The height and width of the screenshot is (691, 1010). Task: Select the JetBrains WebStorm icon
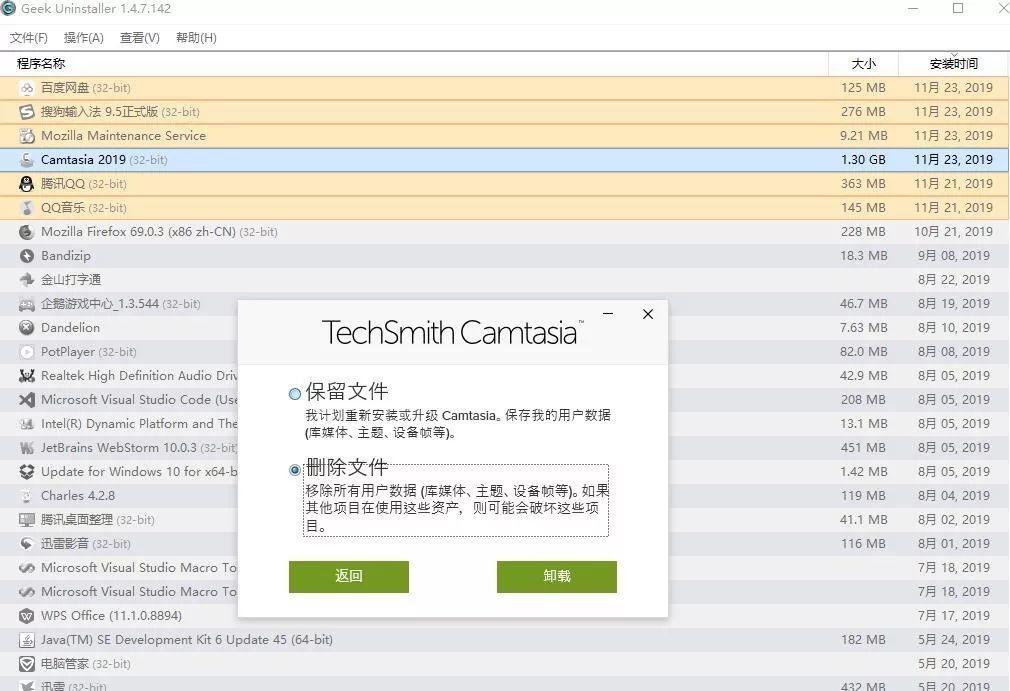coord(26,447)
